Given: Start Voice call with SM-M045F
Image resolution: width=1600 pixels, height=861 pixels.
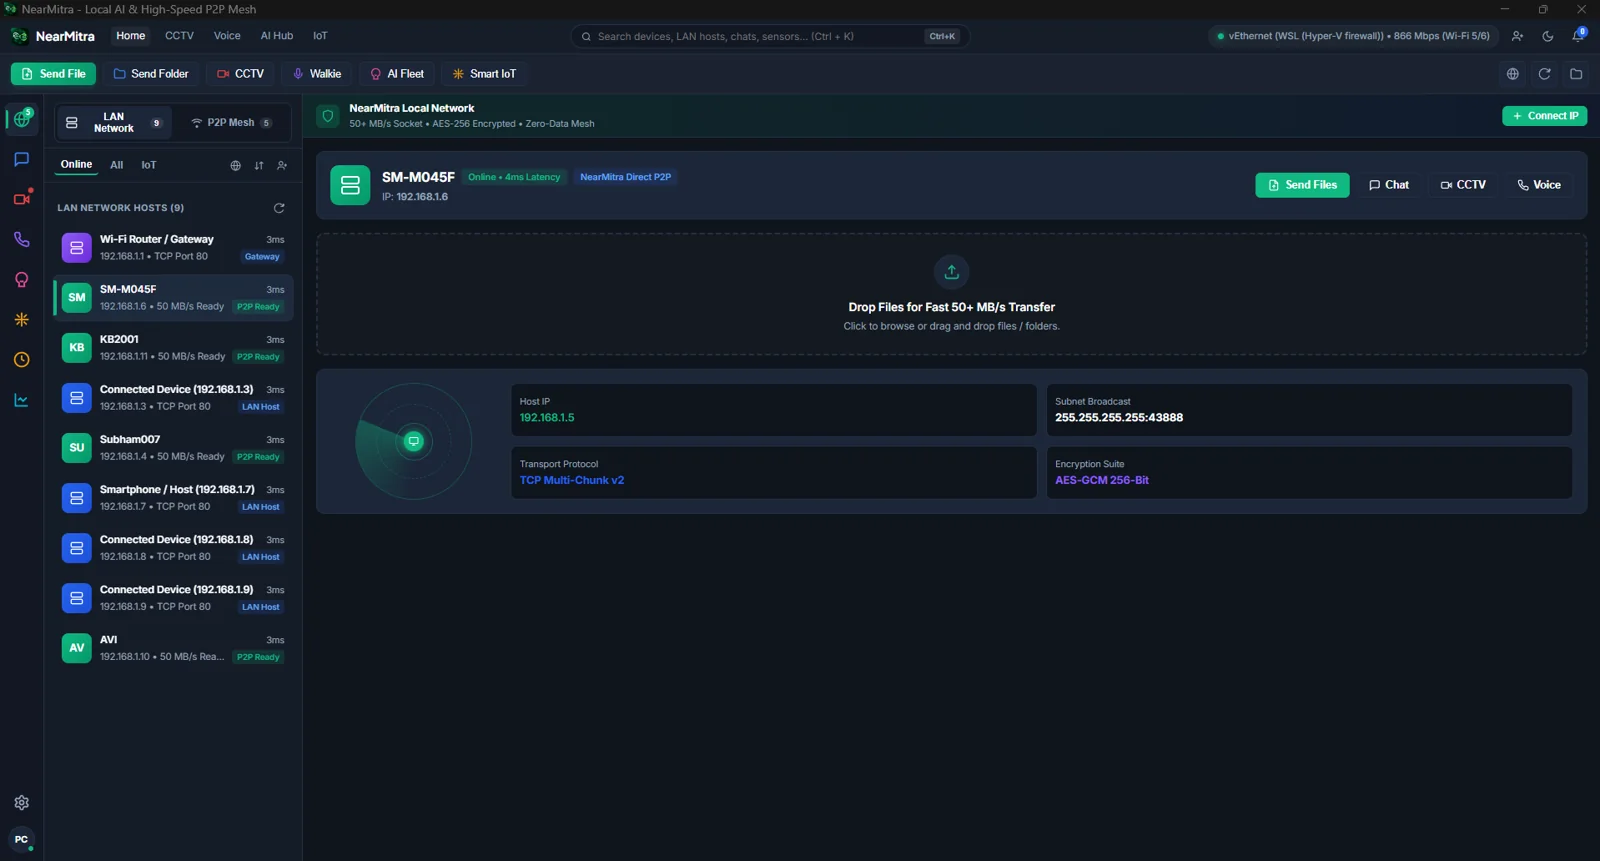Looking at the screenshot, I should 1539,185.
